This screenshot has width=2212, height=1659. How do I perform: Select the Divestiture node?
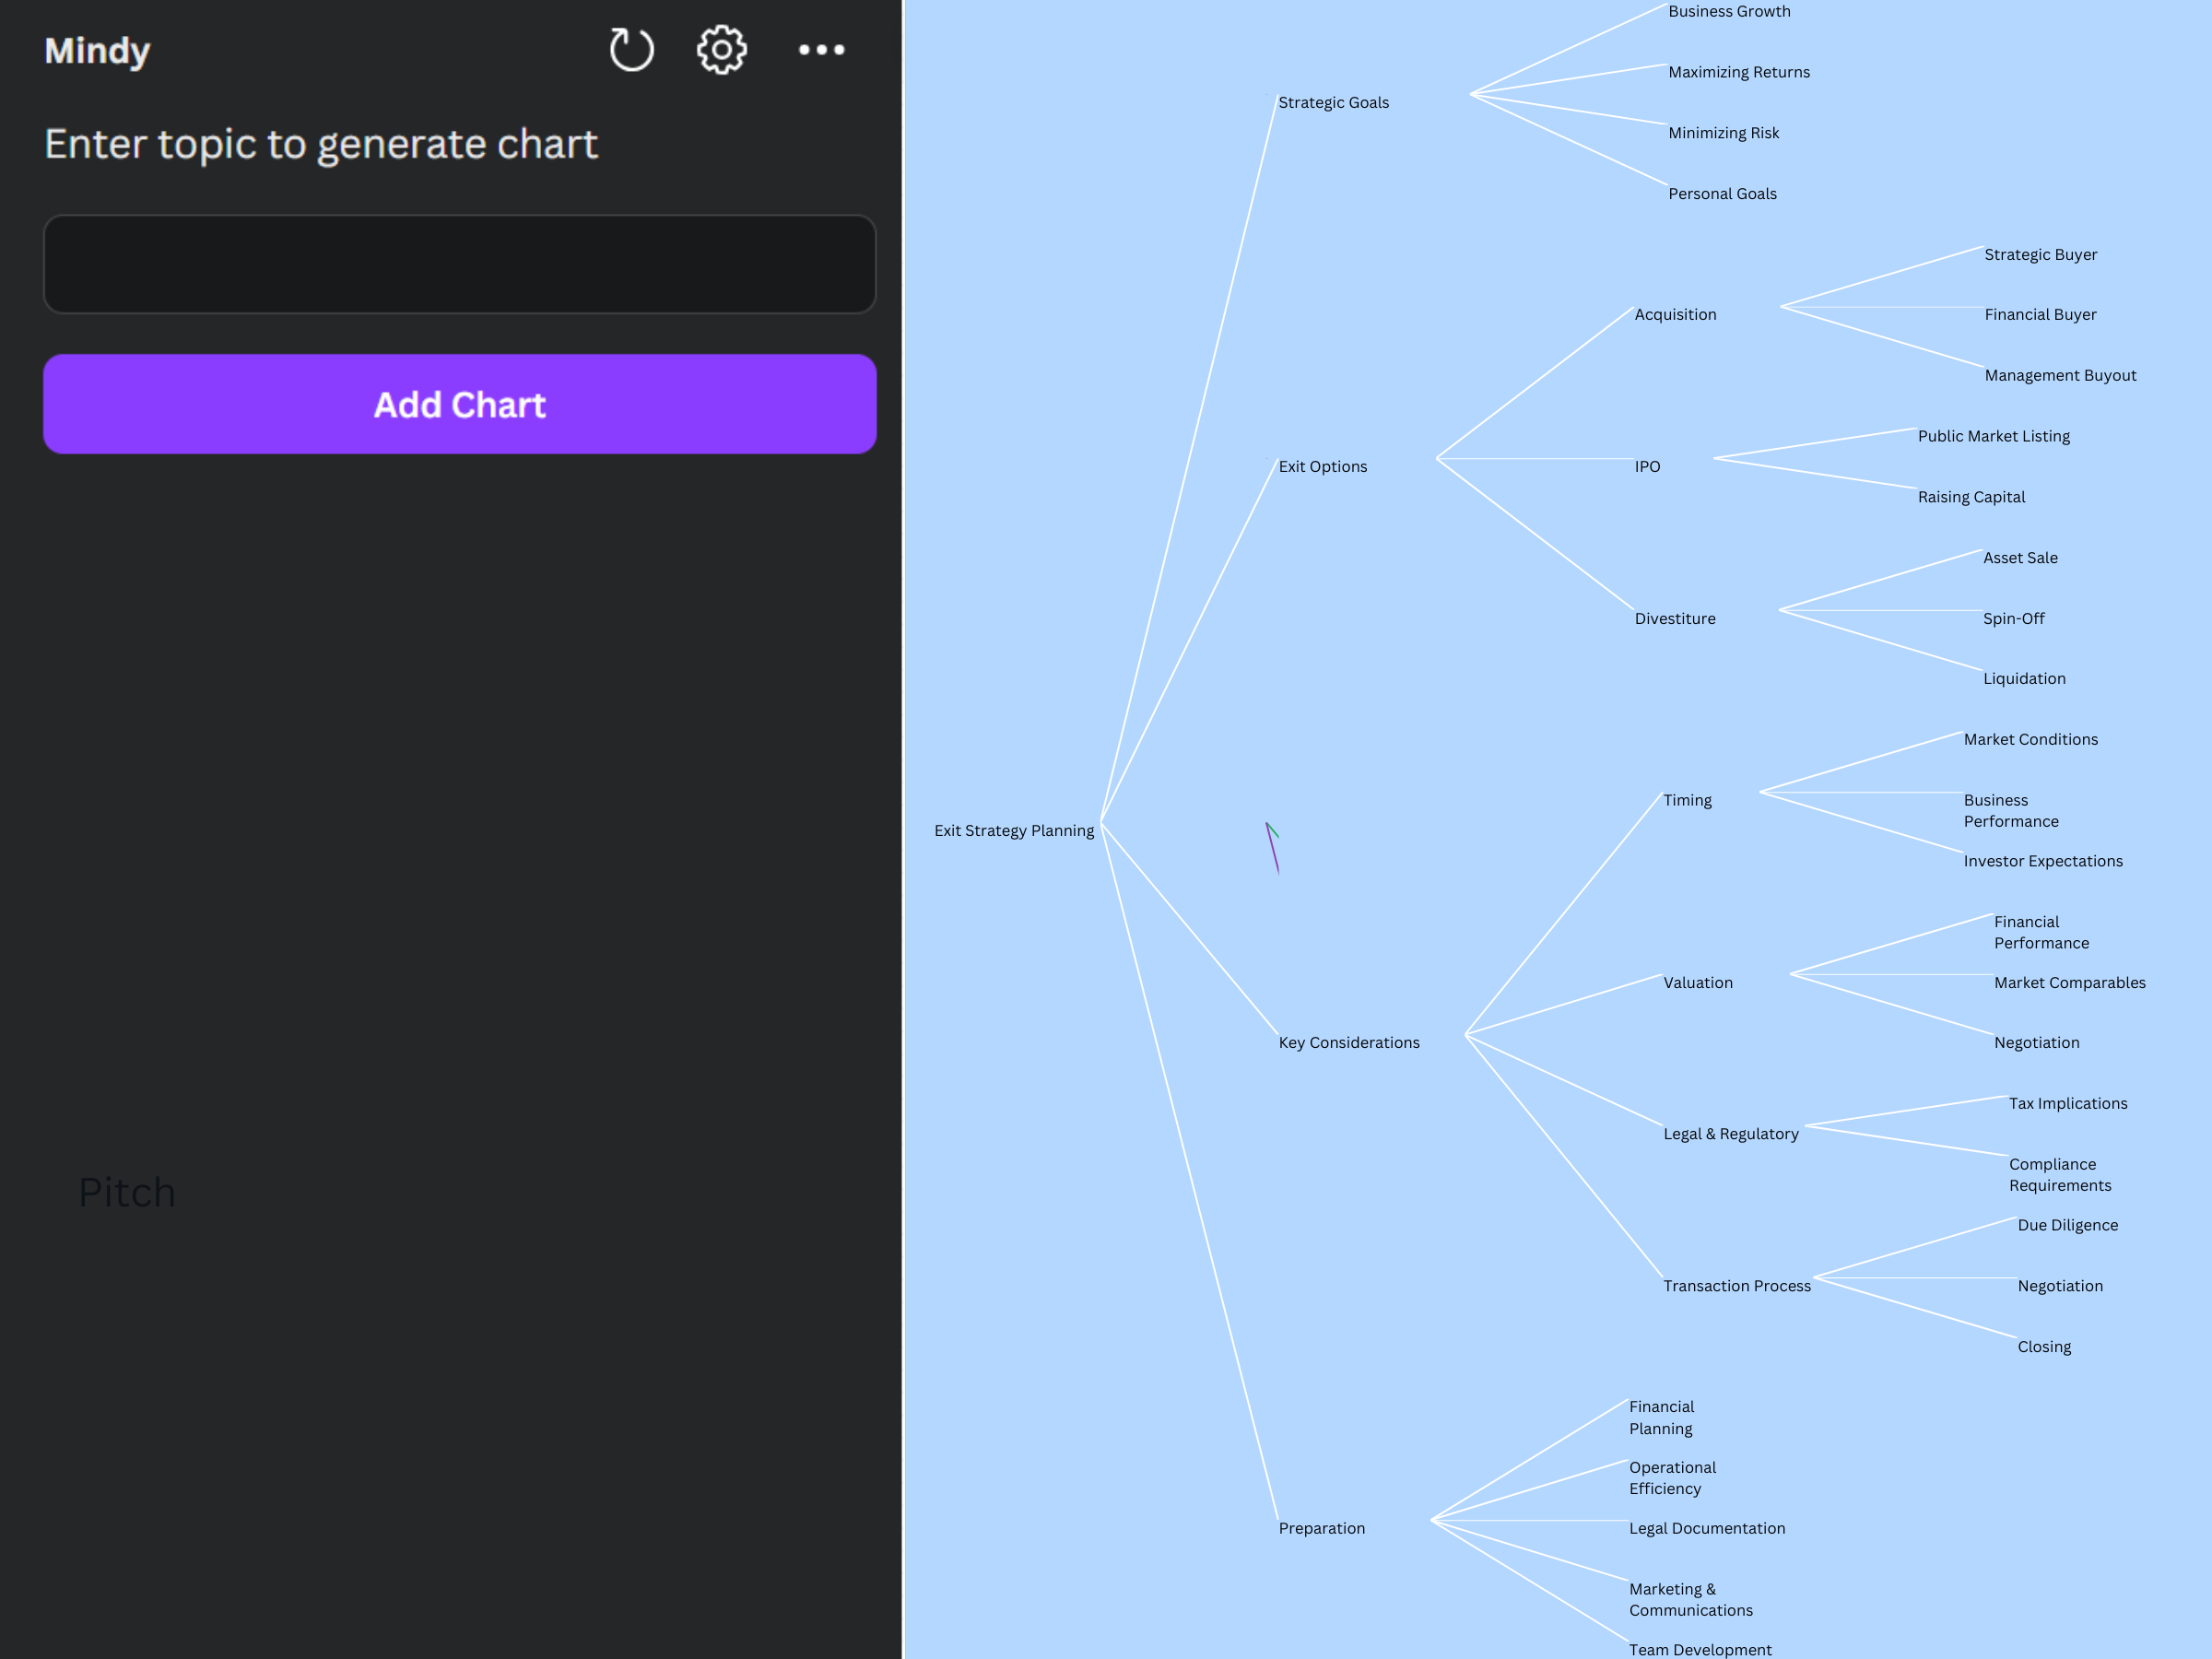(x=1675, y=619)
